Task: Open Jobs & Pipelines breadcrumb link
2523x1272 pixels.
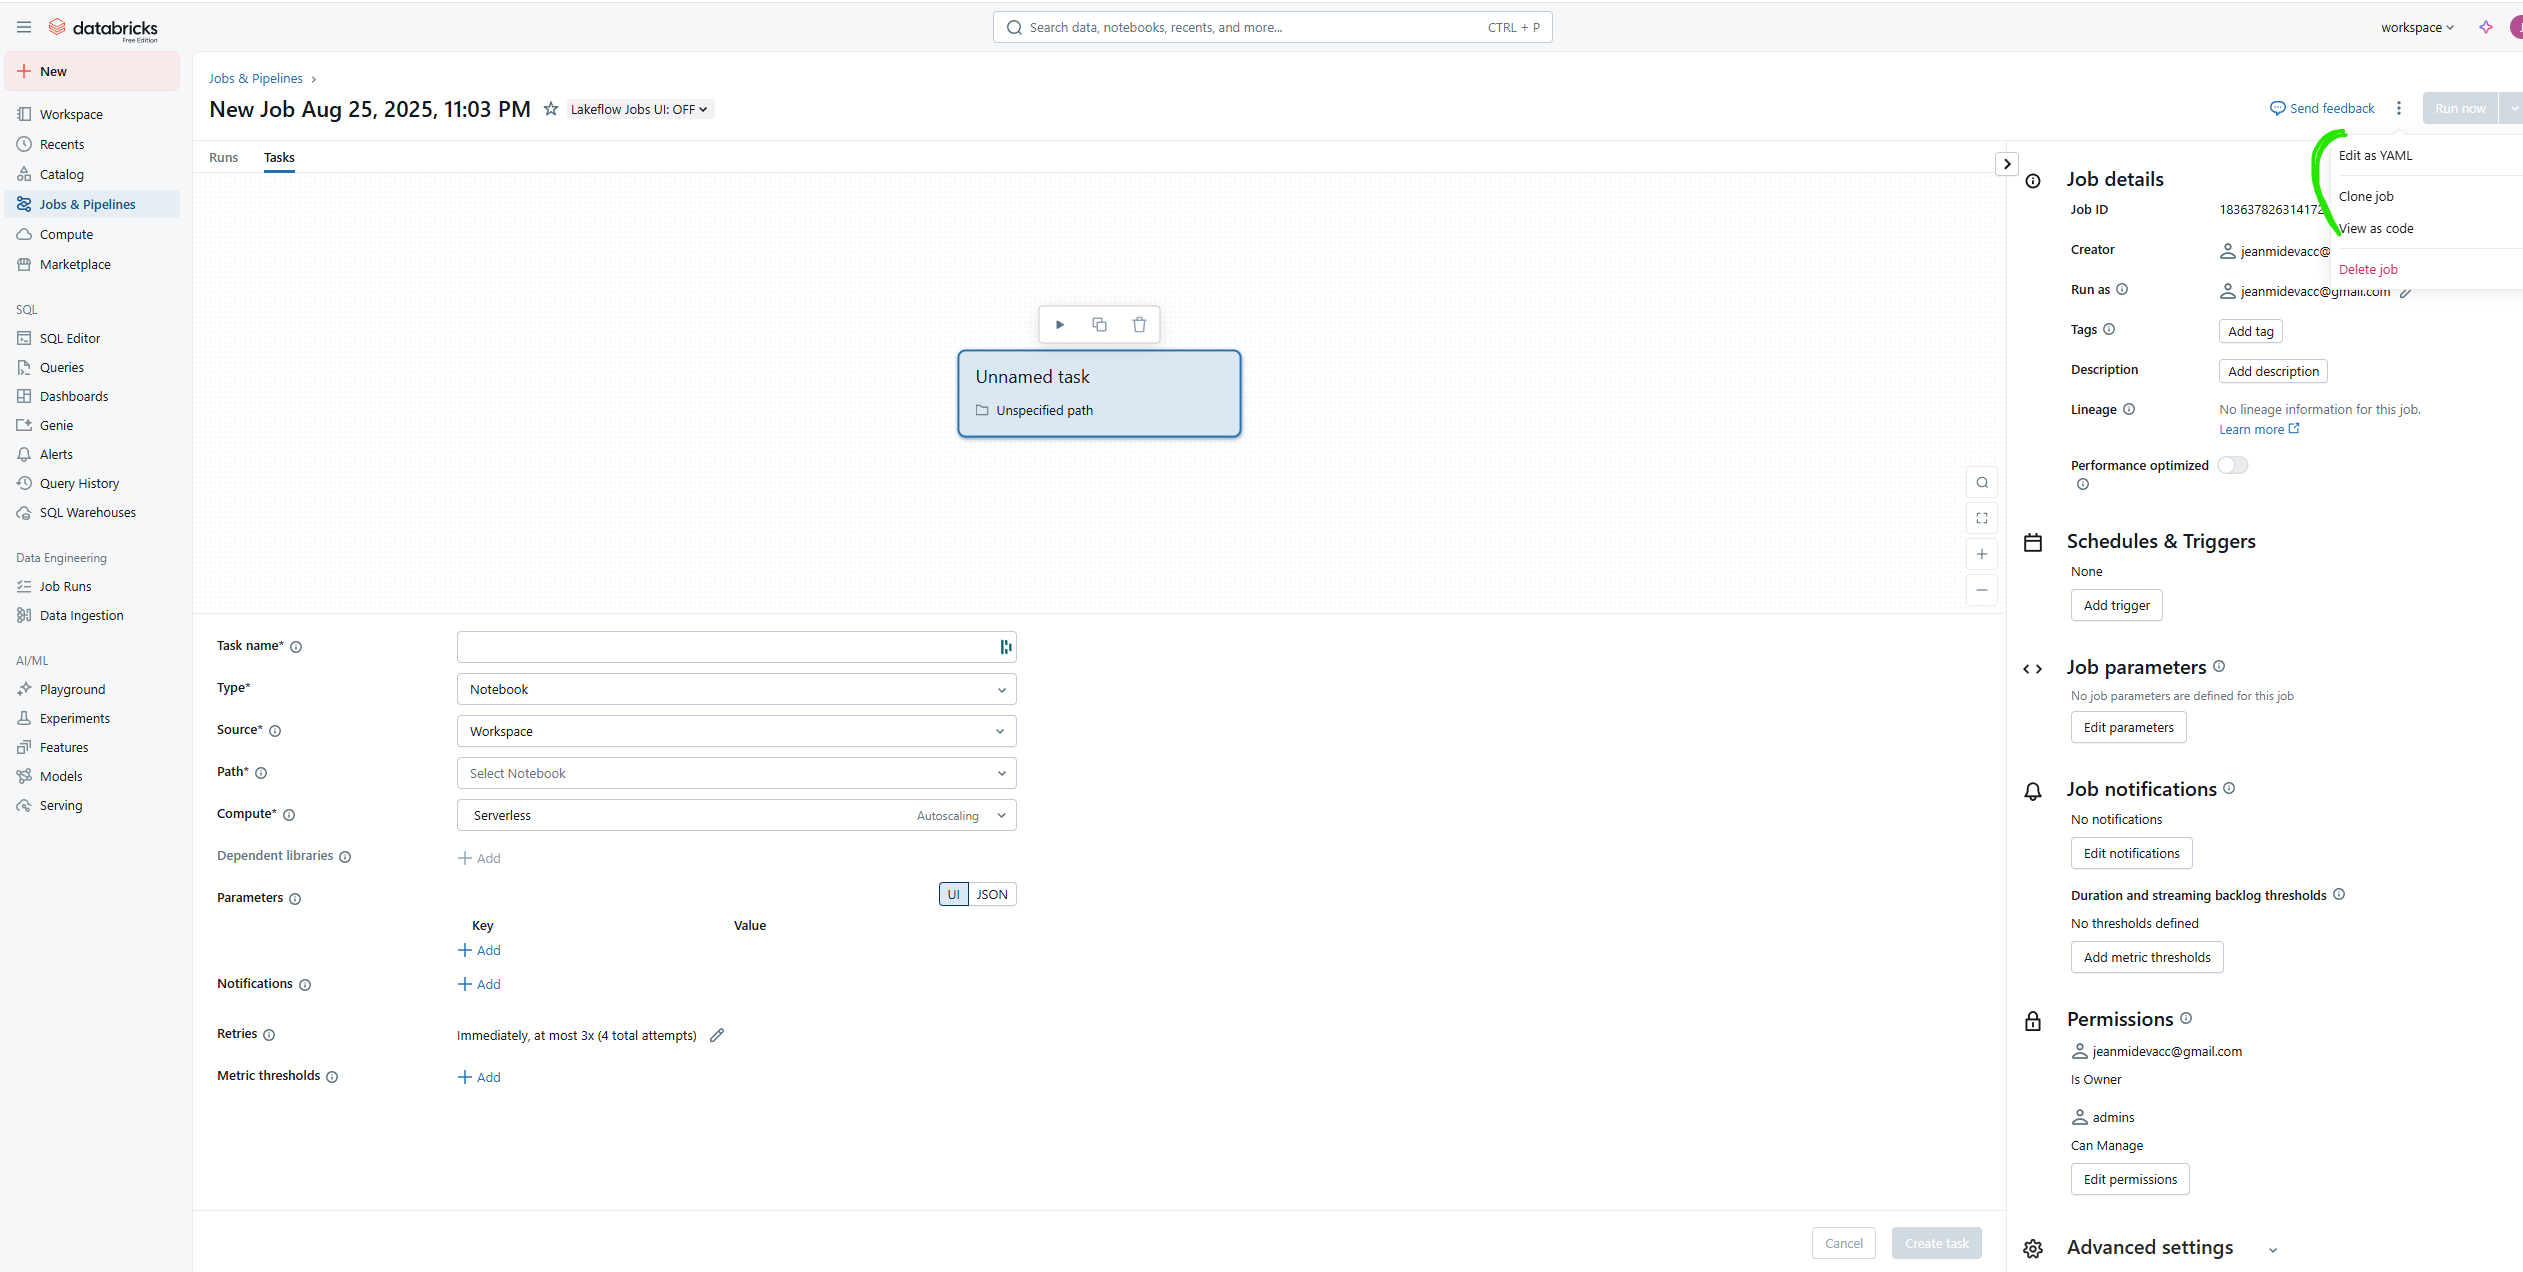Action: pyautogui.click(x=255, y=78)
